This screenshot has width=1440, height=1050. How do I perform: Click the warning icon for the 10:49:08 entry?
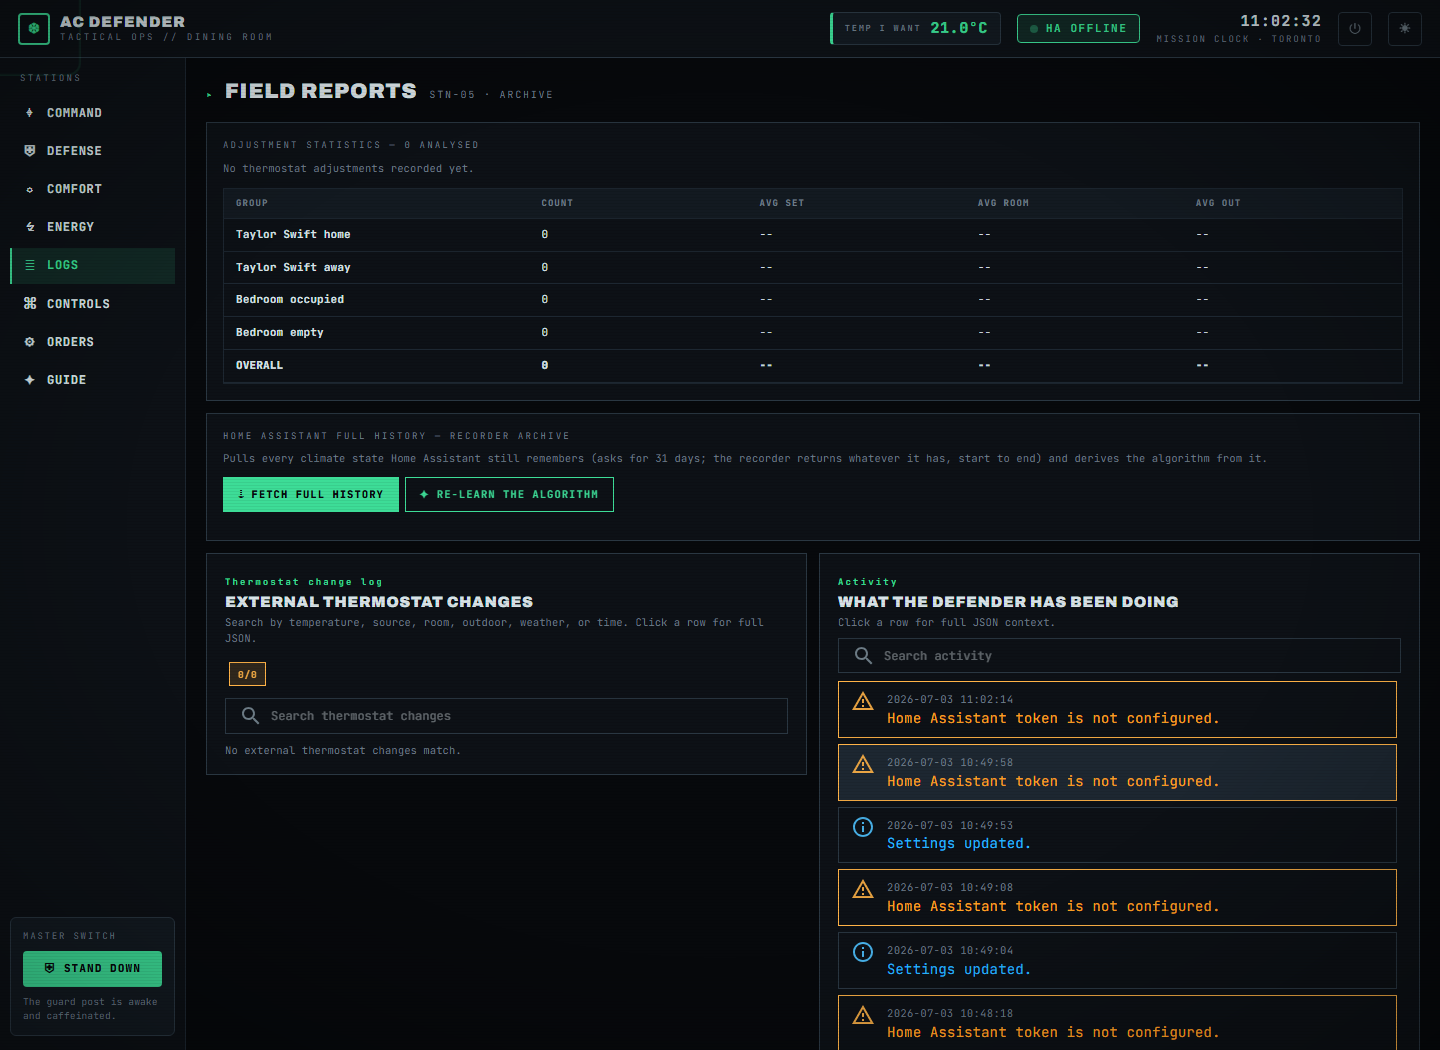863,890
